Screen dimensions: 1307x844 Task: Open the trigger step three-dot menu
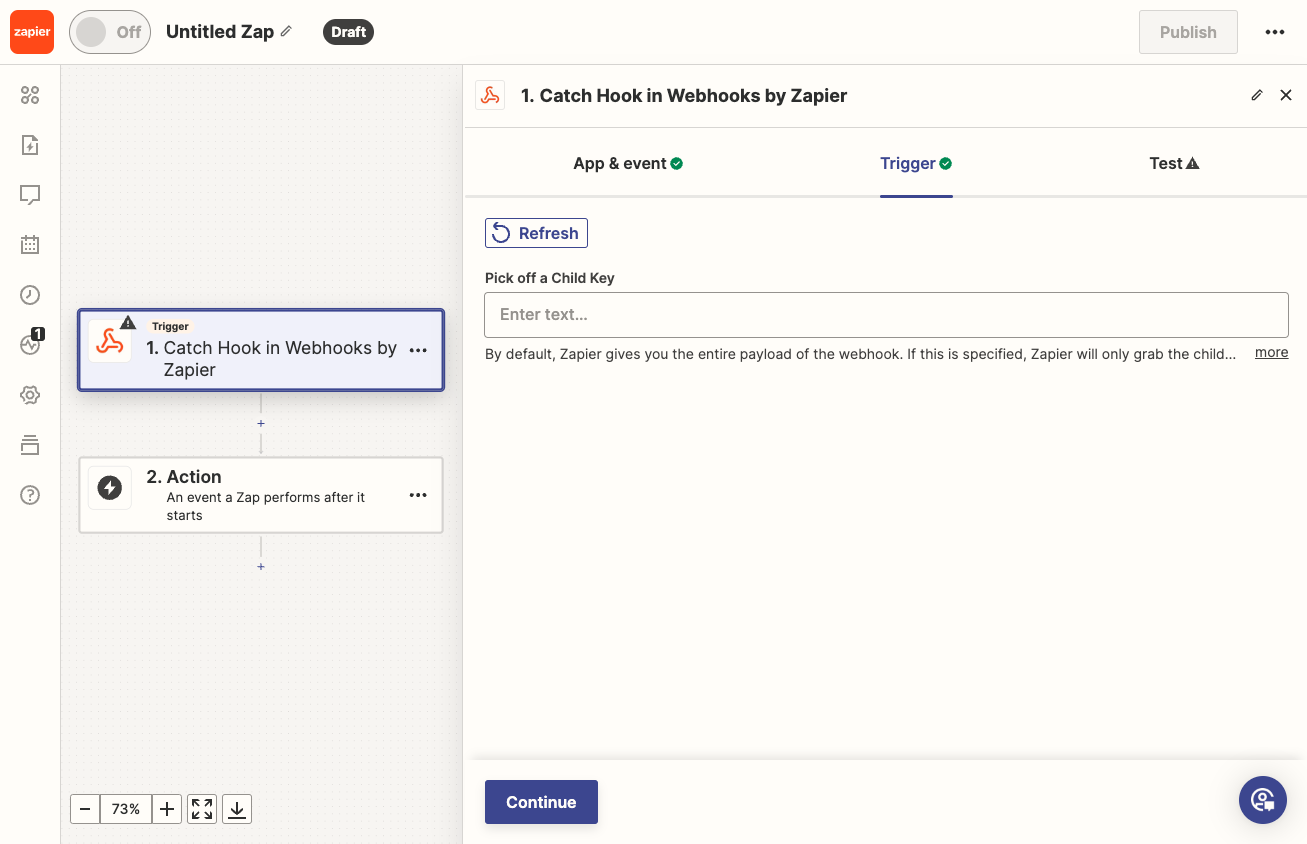point(418,351)
